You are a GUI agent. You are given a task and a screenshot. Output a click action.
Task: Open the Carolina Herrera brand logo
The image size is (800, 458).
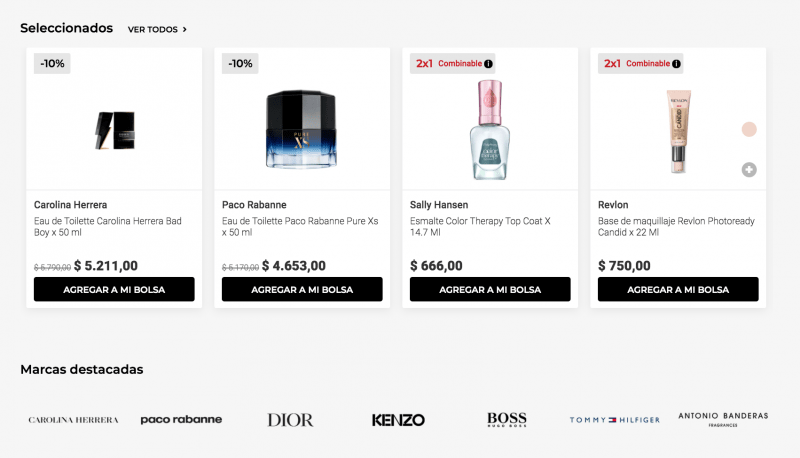click(73, 420)
